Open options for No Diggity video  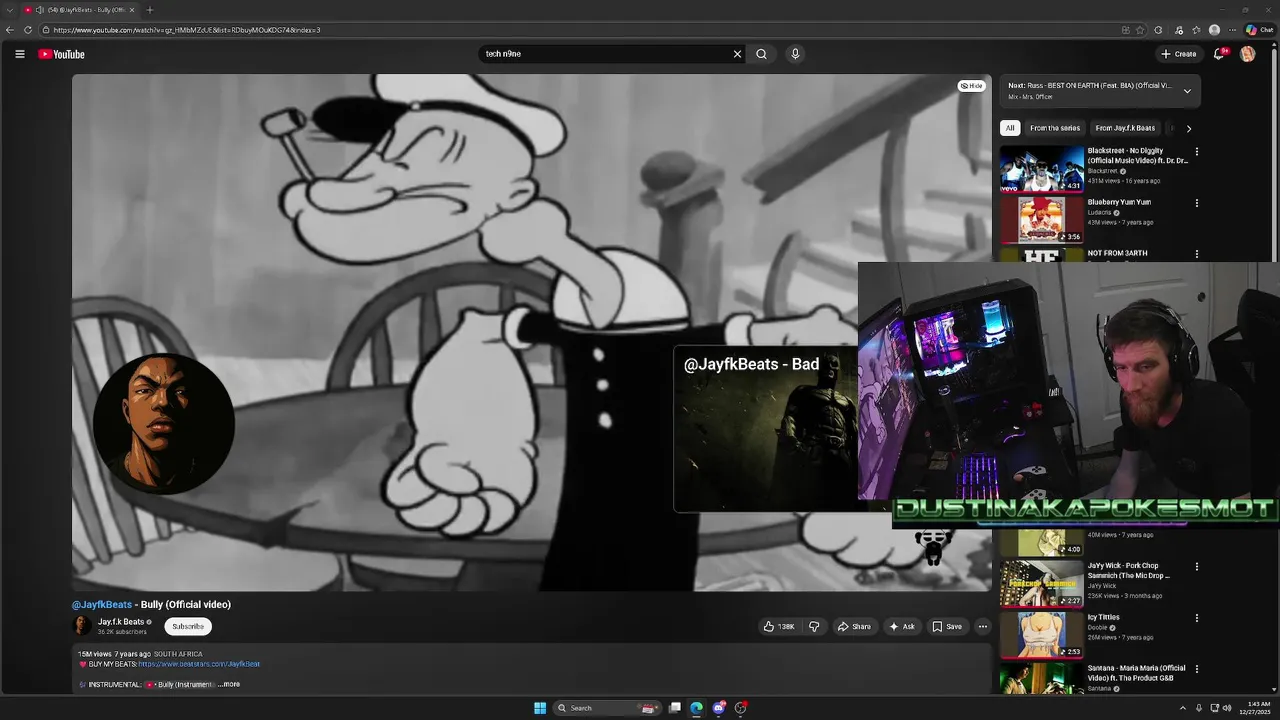pyautogui.click(x=1196, y=152)
